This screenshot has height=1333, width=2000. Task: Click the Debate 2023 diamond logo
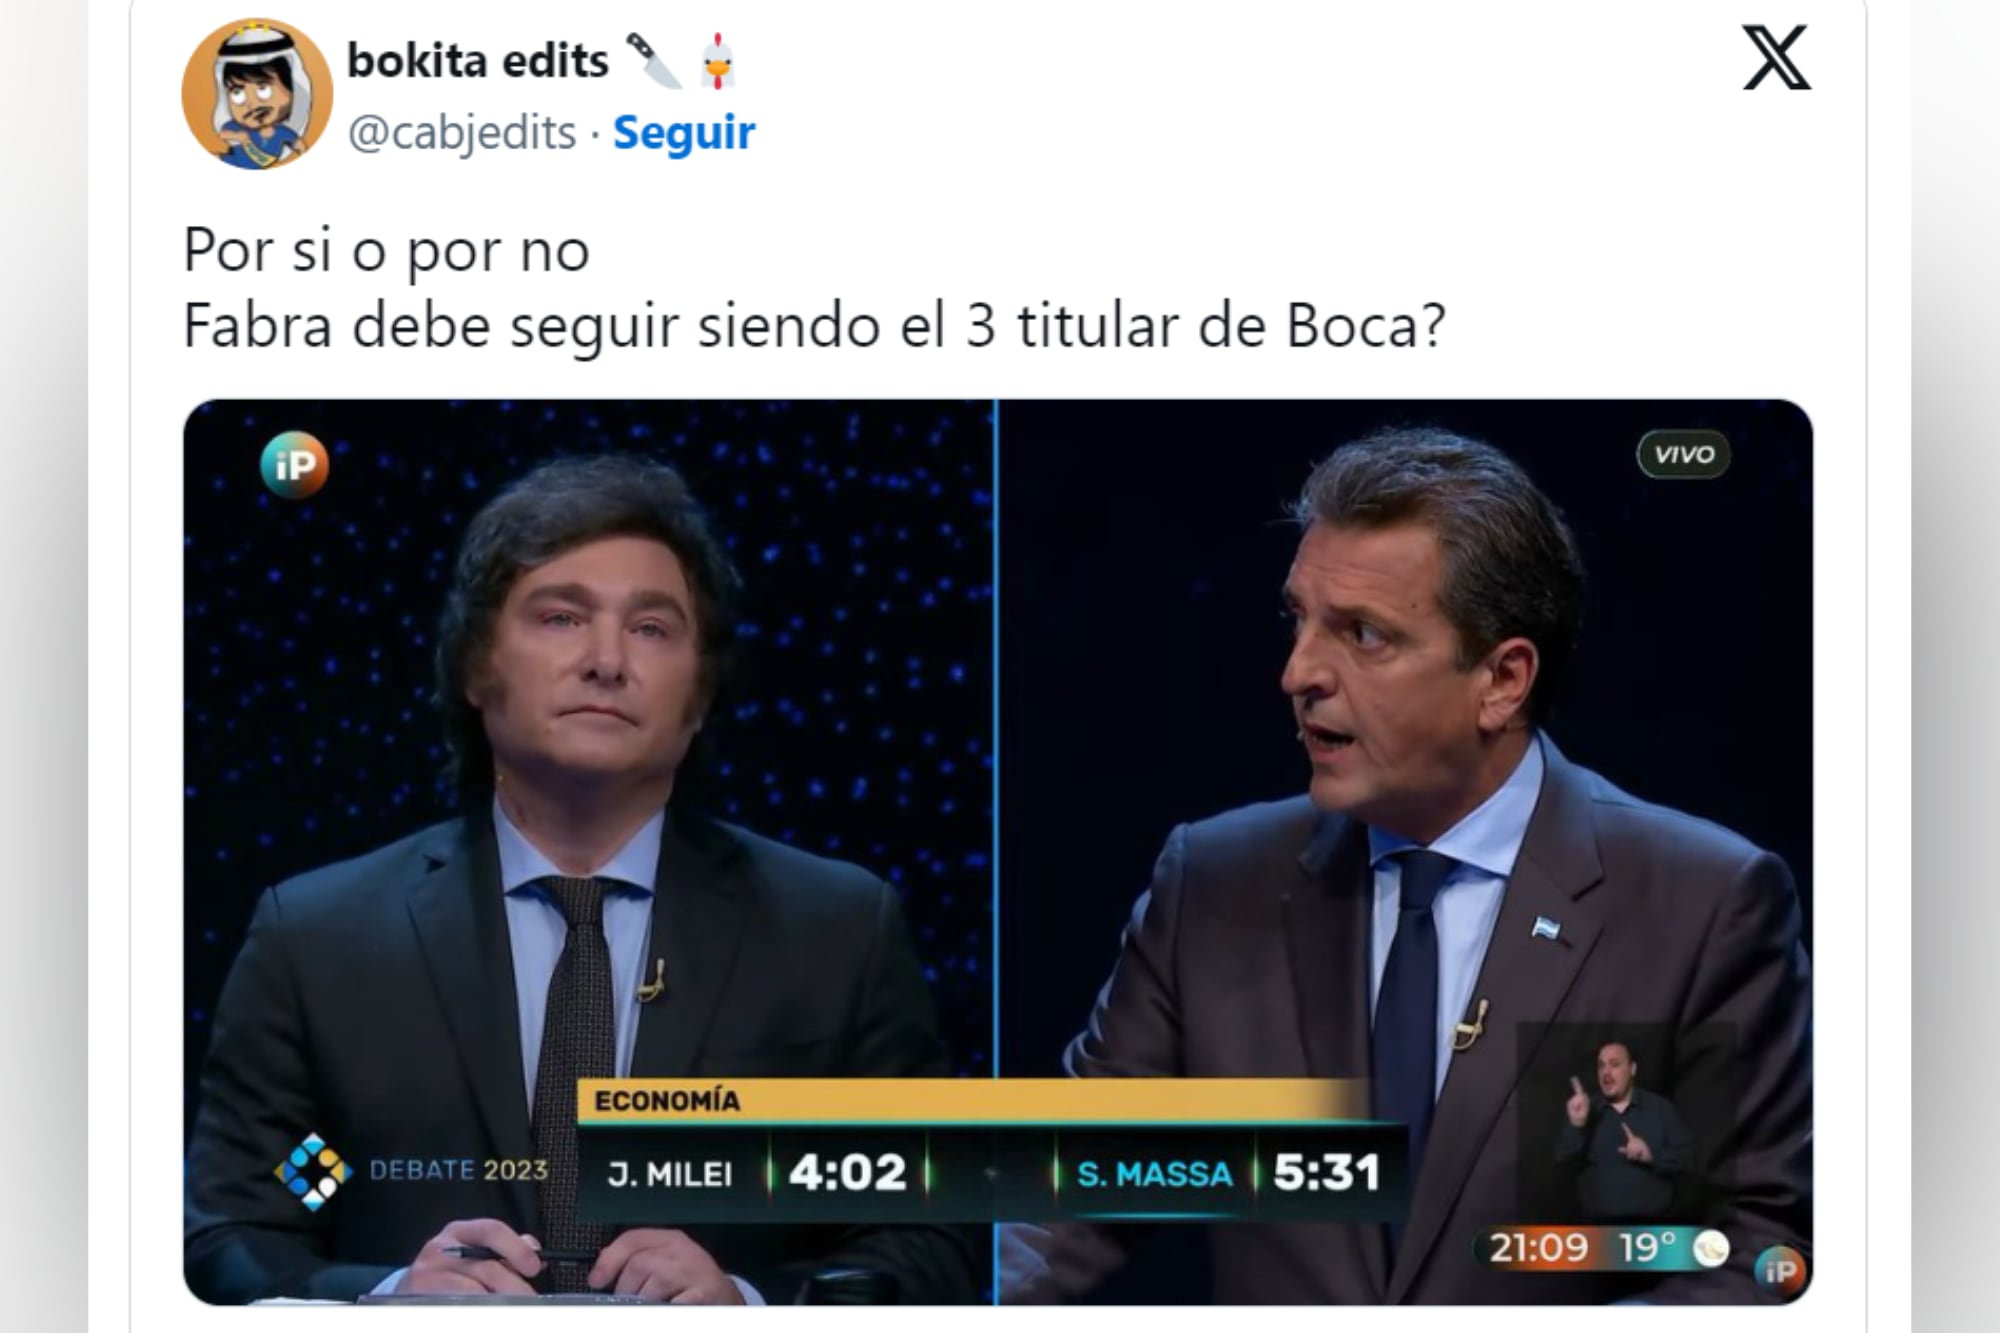(313, 1171)
